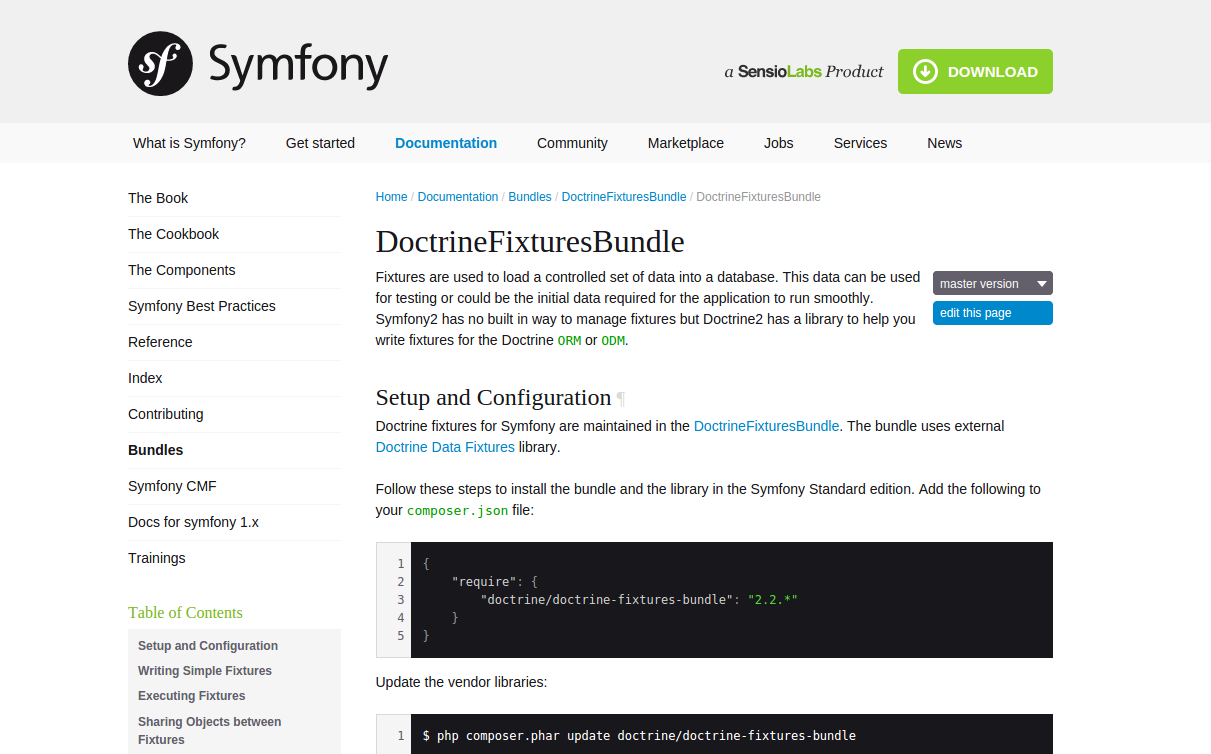Open the Trainings sidebar link
The height and width of the screenshot is (754, 1211).
click(x=156, y=558)
